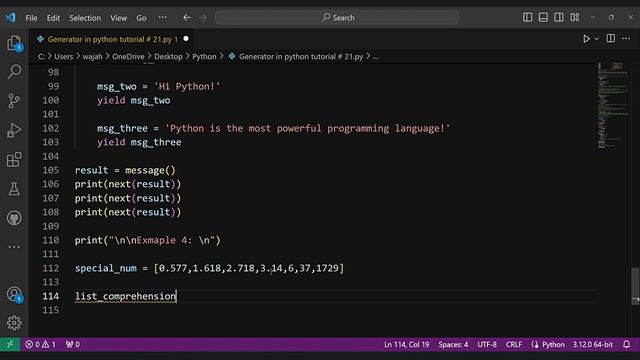Go to line via Ln 114, Col 19

click(407, 344)
